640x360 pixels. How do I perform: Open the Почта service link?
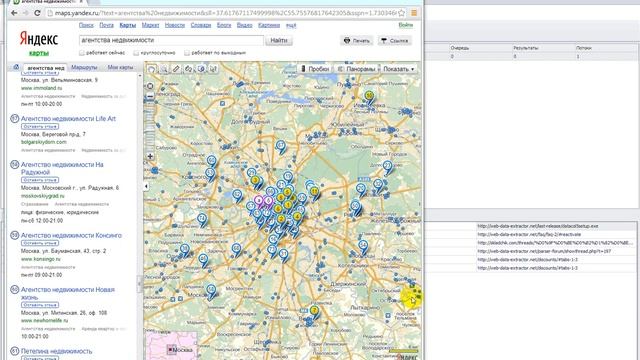(x=107, y=25)
